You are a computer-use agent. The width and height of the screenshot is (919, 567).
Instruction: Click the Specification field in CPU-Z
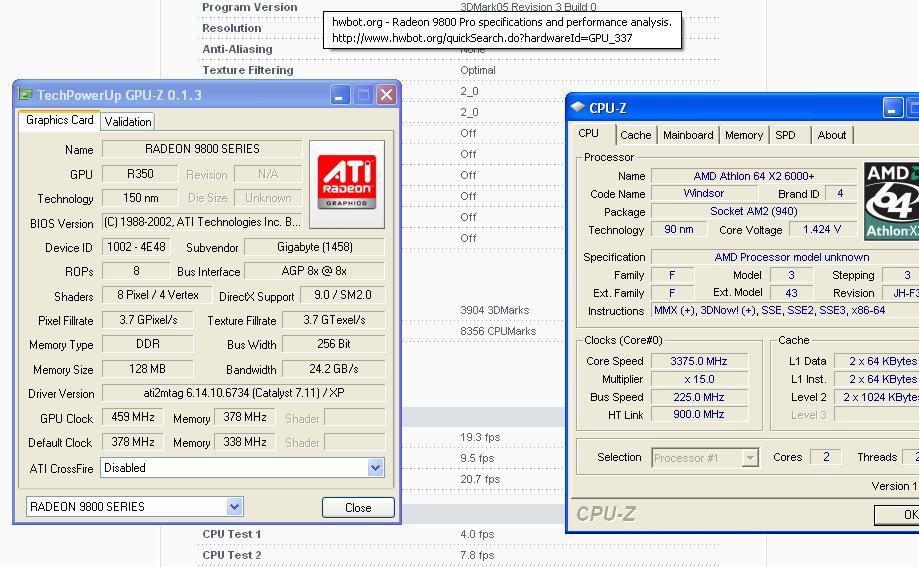785,257
